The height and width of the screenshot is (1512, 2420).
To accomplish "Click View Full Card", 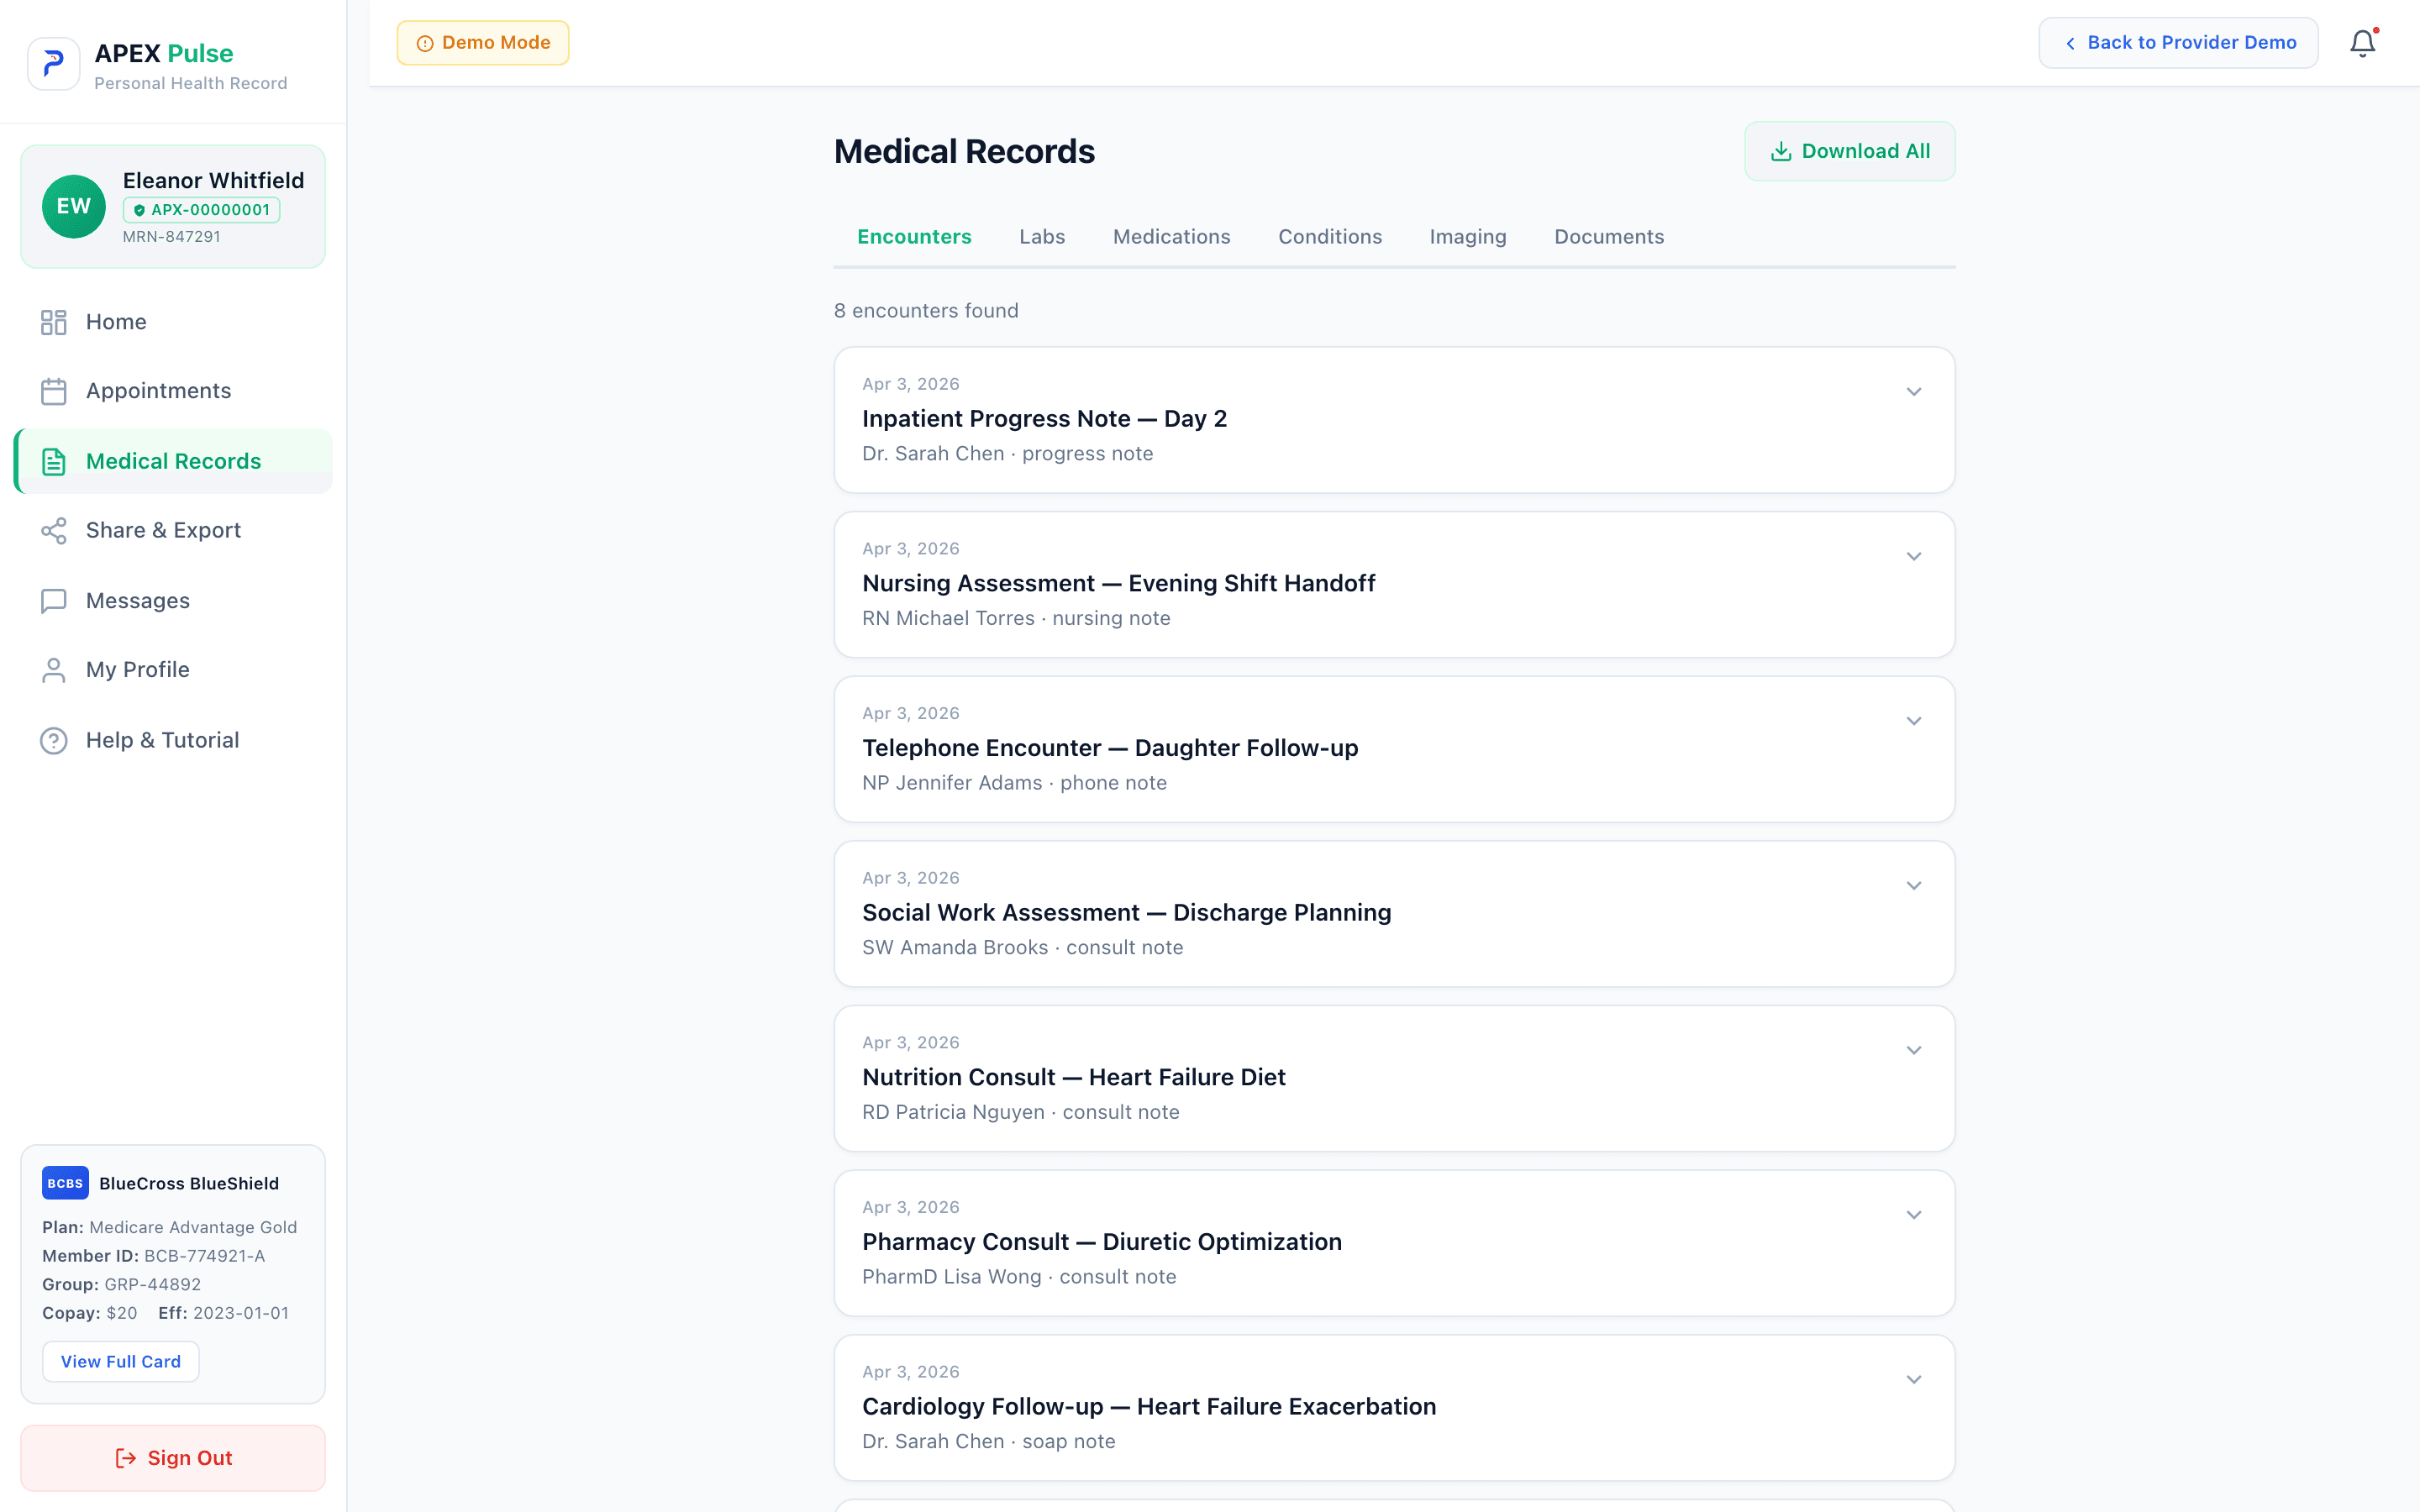I will click(x=121, y=1361).
